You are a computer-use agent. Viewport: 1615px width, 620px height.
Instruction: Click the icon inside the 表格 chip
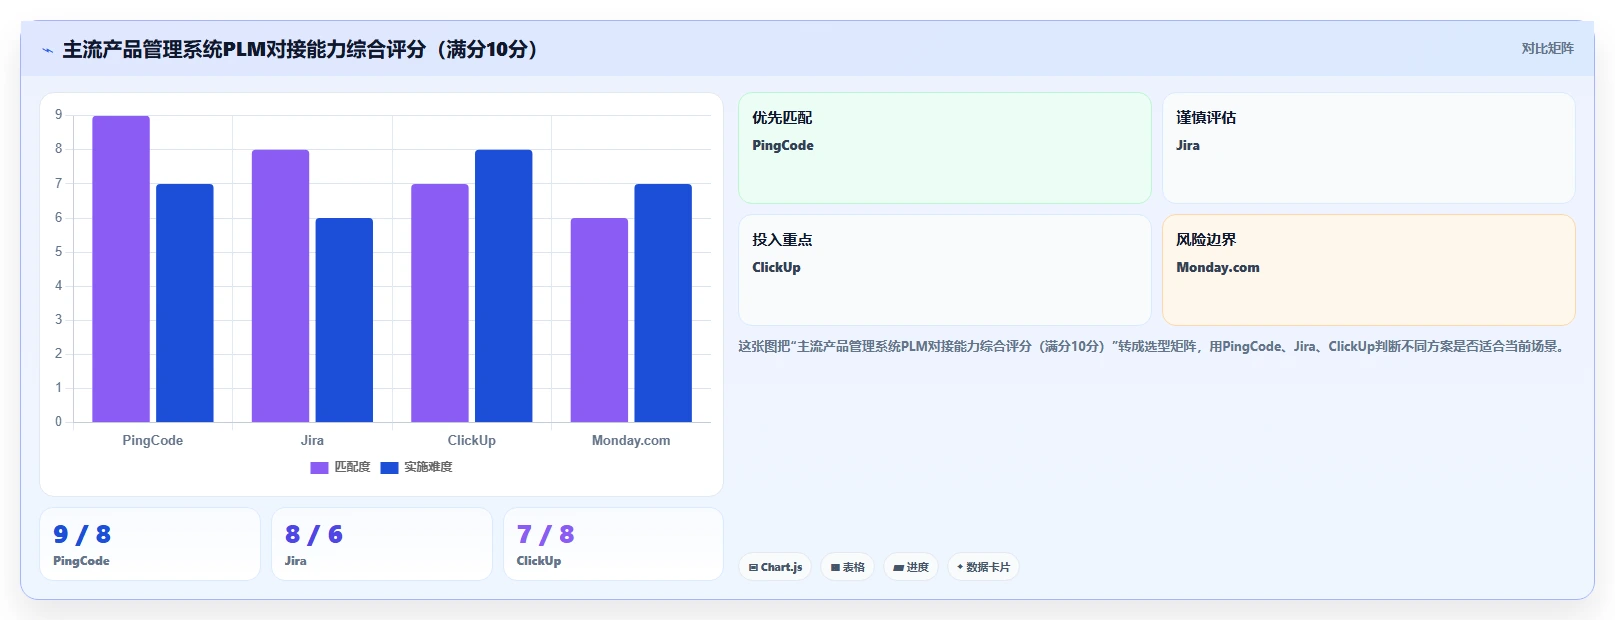[835, 567]
